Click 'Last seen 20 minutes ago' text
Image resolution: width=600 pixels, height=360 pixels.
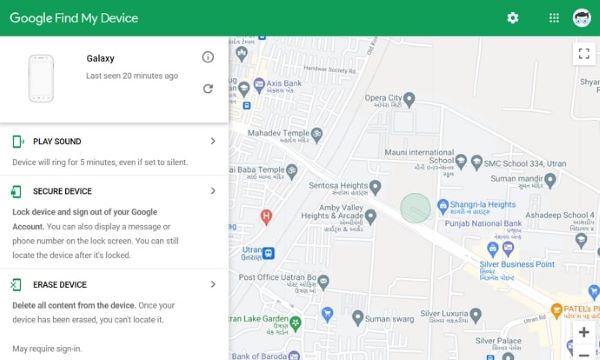132,76
